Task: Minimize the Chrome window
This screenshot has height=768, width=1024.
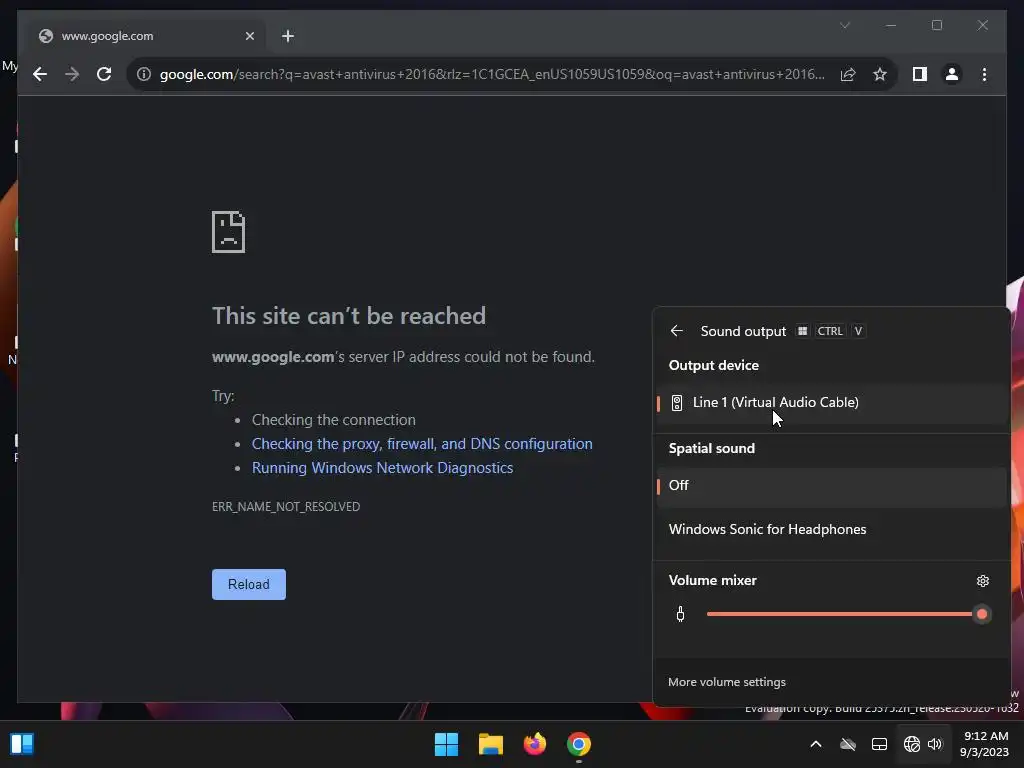Action: pyautogui.click(x=891, y=25)
